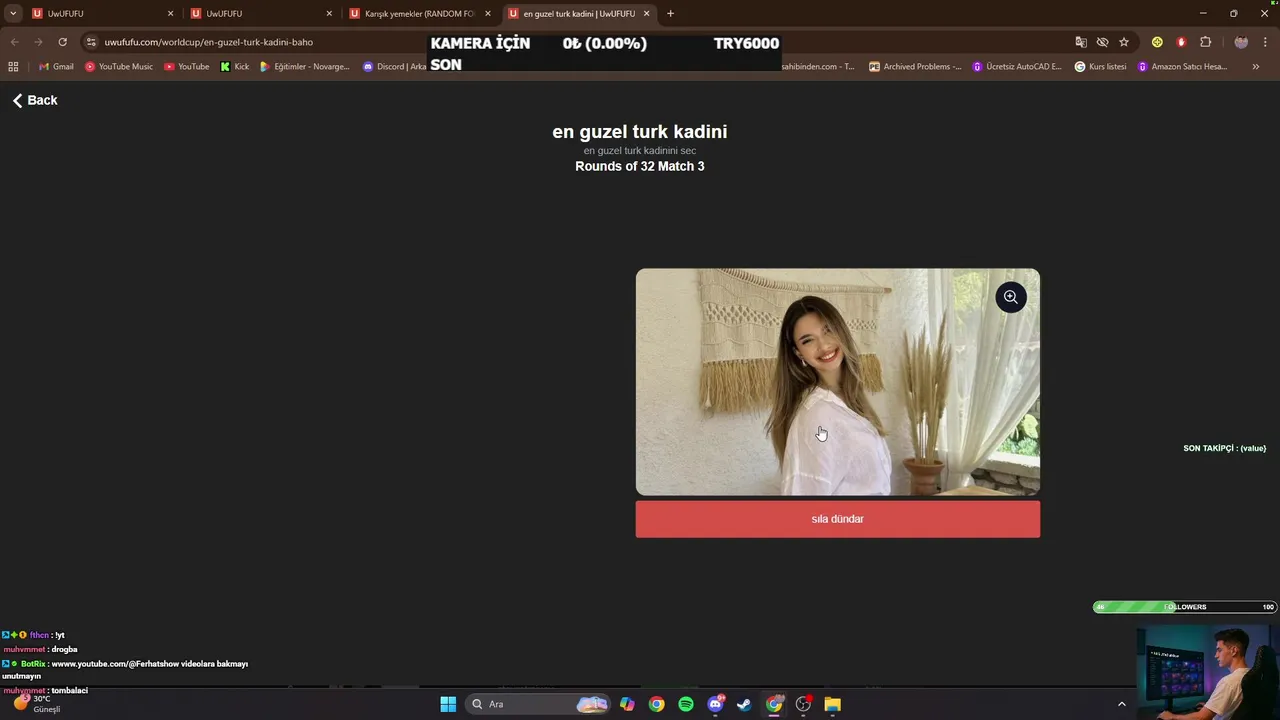Screen dimensions: 1280x720
Task: Show hidden system tray icons
Action: click(1121, 704)
